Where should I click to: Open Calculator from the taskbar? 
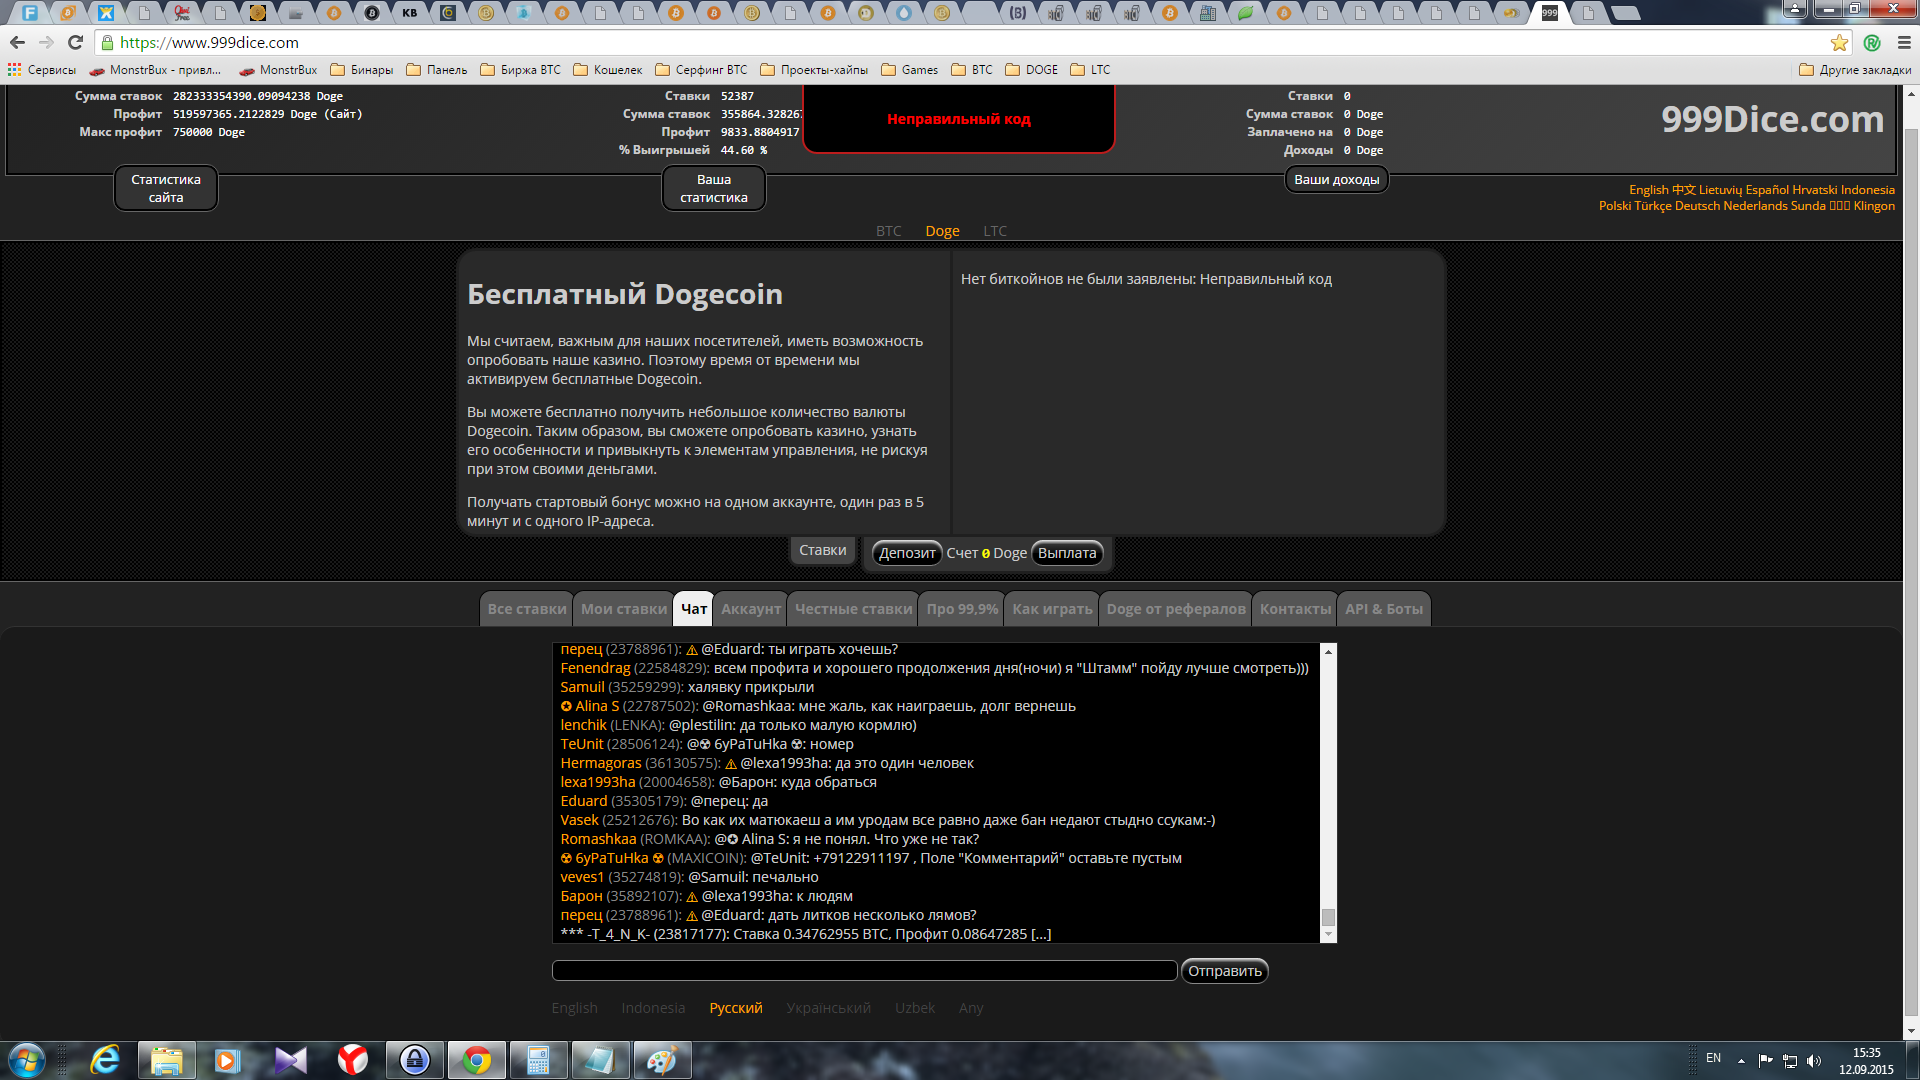(x=538, y=1060)
